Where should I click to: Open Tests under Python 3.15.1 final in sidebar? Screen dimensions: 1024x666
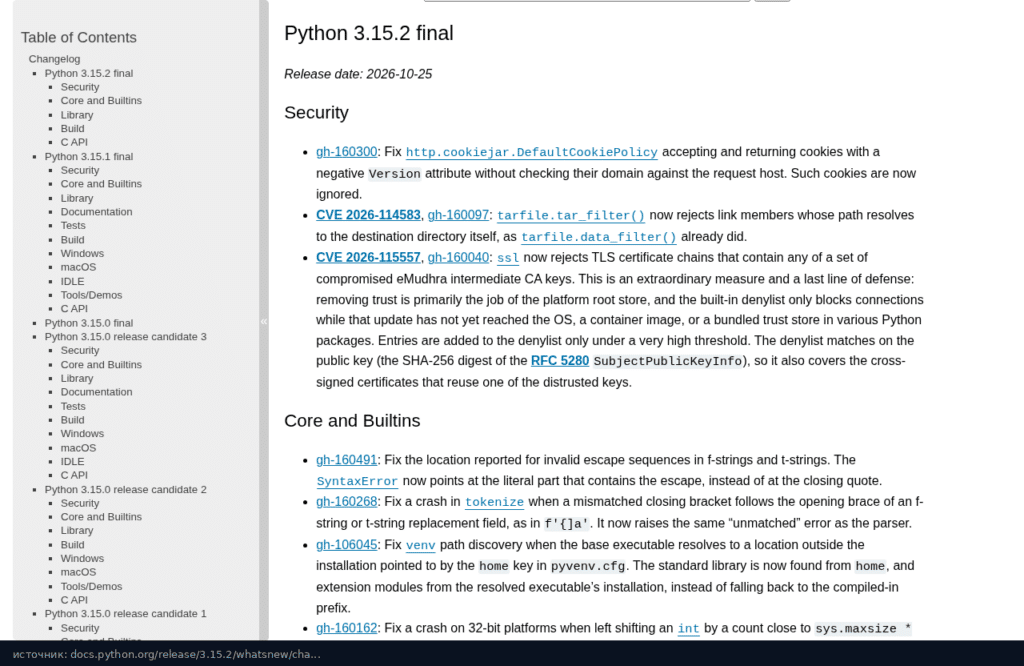73,225
